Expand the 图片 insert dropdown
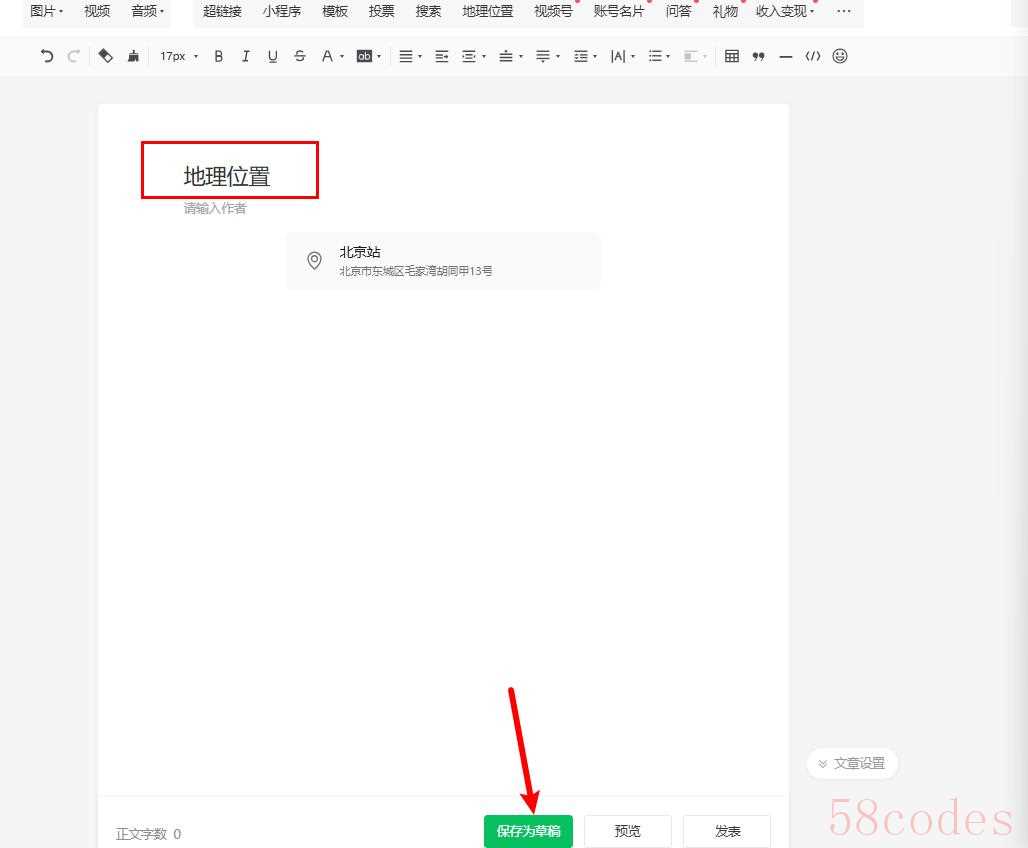The height and width of the screenshot is (848, 1028). (x=46, y=11)
